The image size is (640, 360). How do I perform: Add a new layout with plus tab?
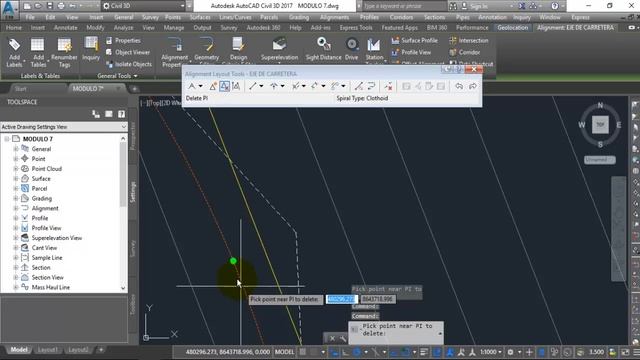coord(101,350)
